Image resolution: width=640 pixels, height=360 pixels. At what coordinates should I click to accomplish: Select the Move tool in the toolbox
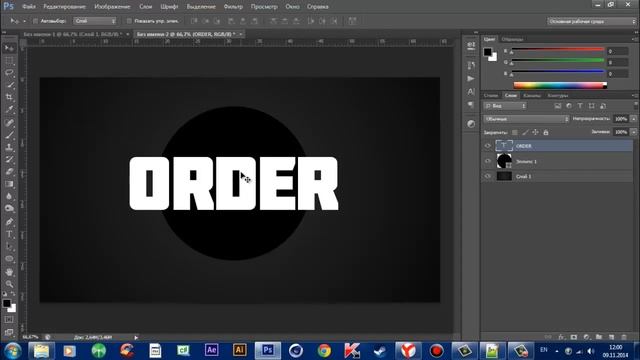coord(9,48)
